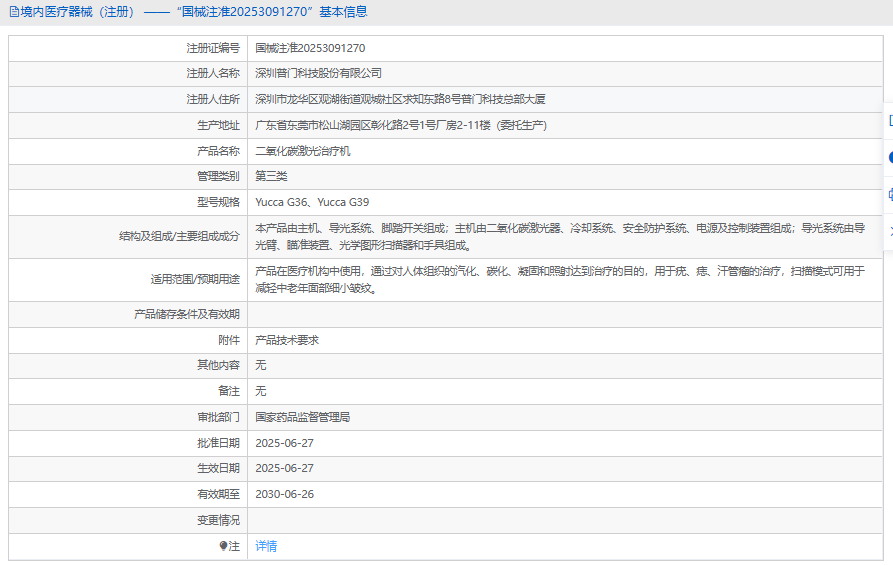
Task: Select the 注册证编号 label cell
Action: pyautogui.click(x=128, y=48)
